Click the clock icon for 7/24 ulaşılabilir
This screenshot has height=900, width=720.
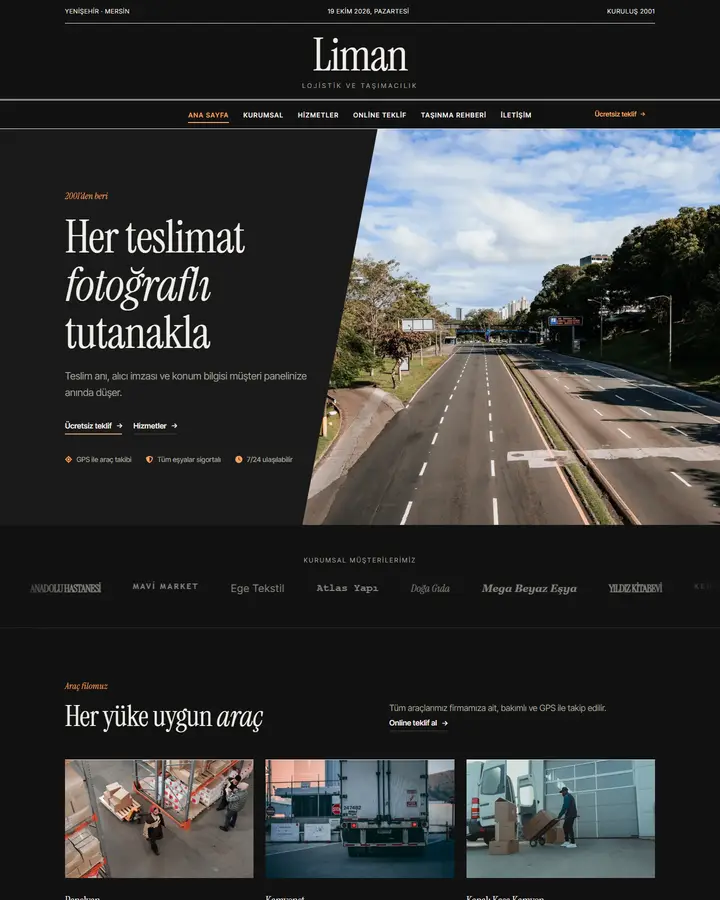(x=239, y=459)
